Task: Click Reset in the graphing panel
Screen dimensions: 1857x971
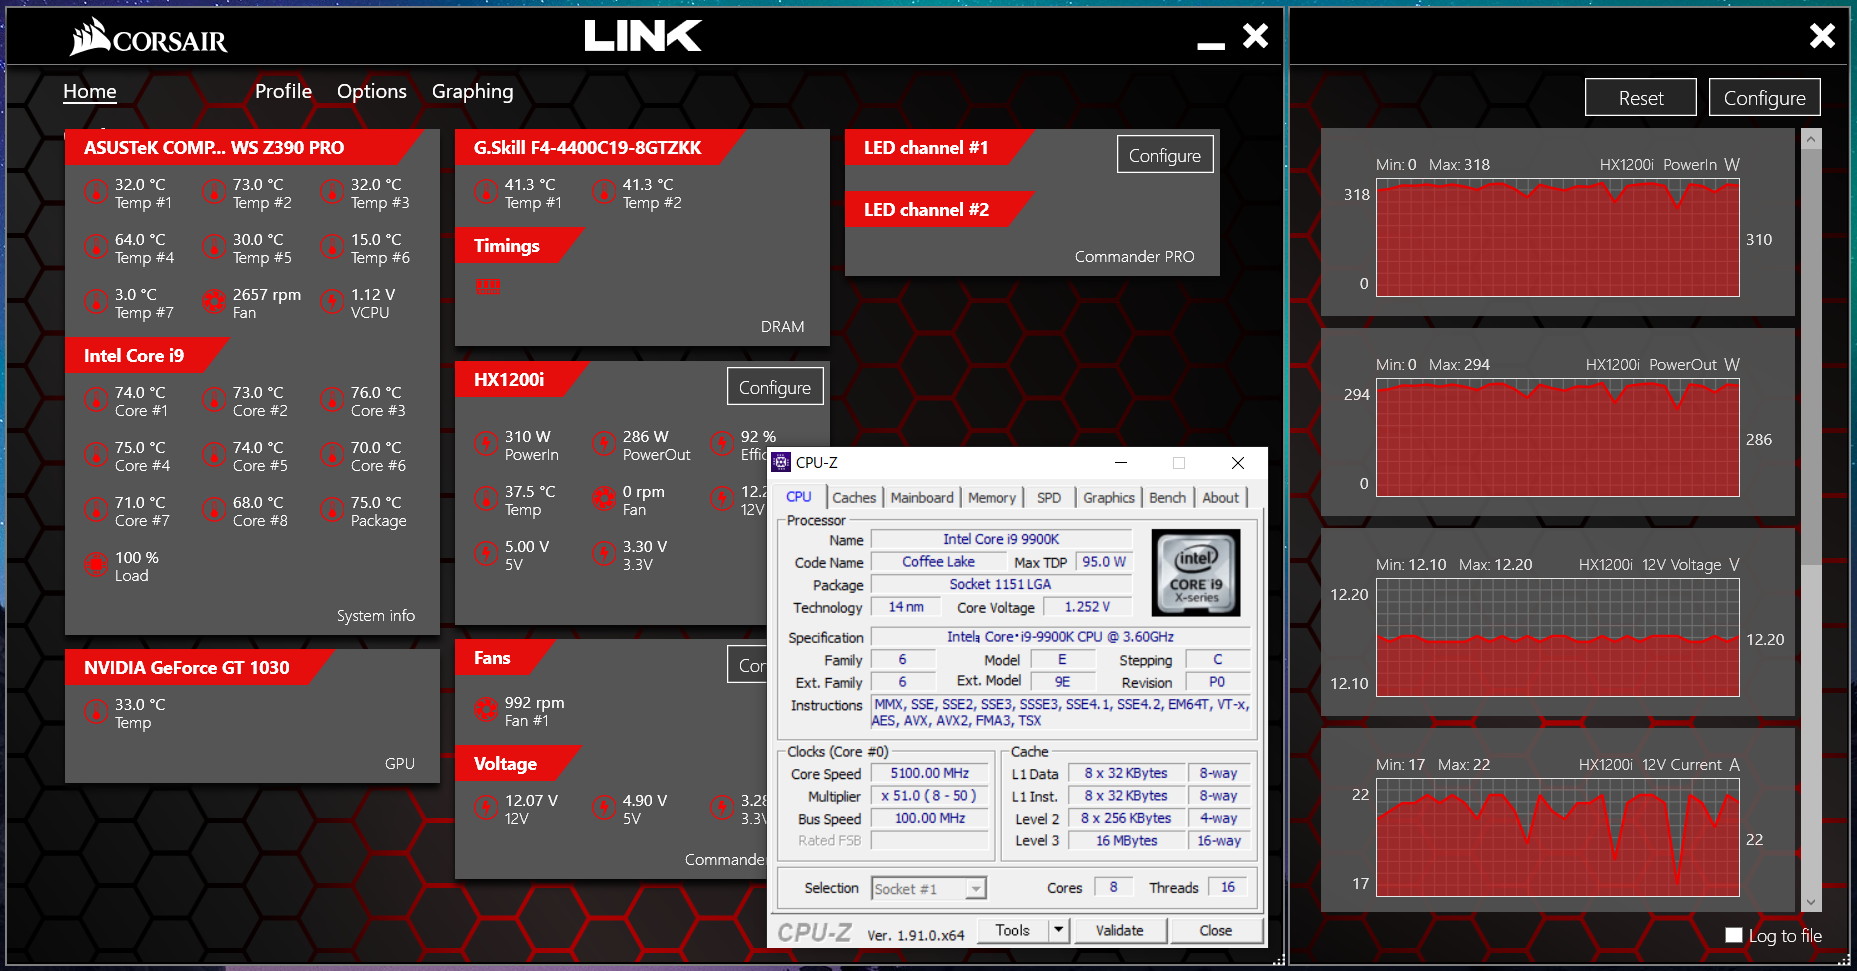Action: [1641, 97]
